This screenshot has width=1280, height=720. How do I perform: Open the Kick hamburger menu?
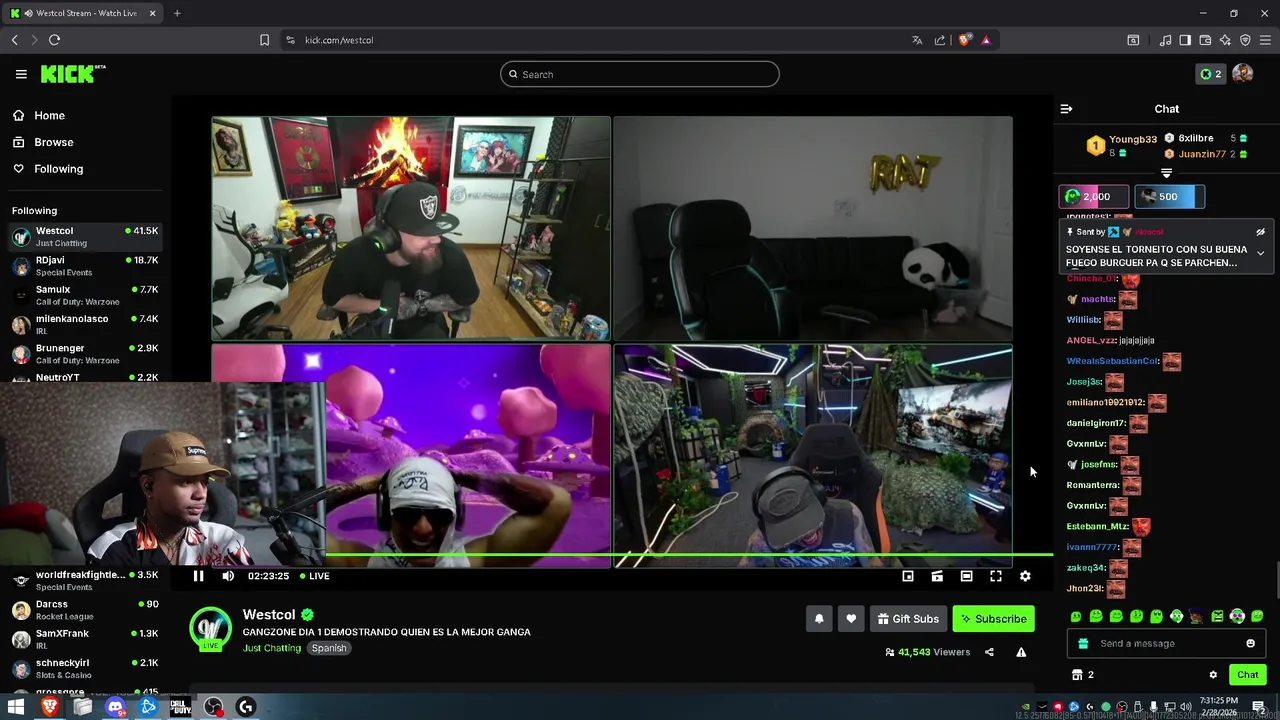click(21, 74)
